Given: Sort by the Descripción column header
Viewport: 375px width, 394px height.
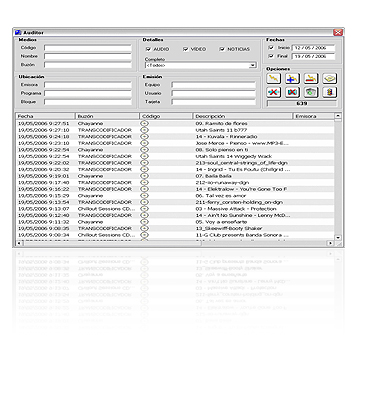Looking at the screenshot, I should (x=243, y=116).
